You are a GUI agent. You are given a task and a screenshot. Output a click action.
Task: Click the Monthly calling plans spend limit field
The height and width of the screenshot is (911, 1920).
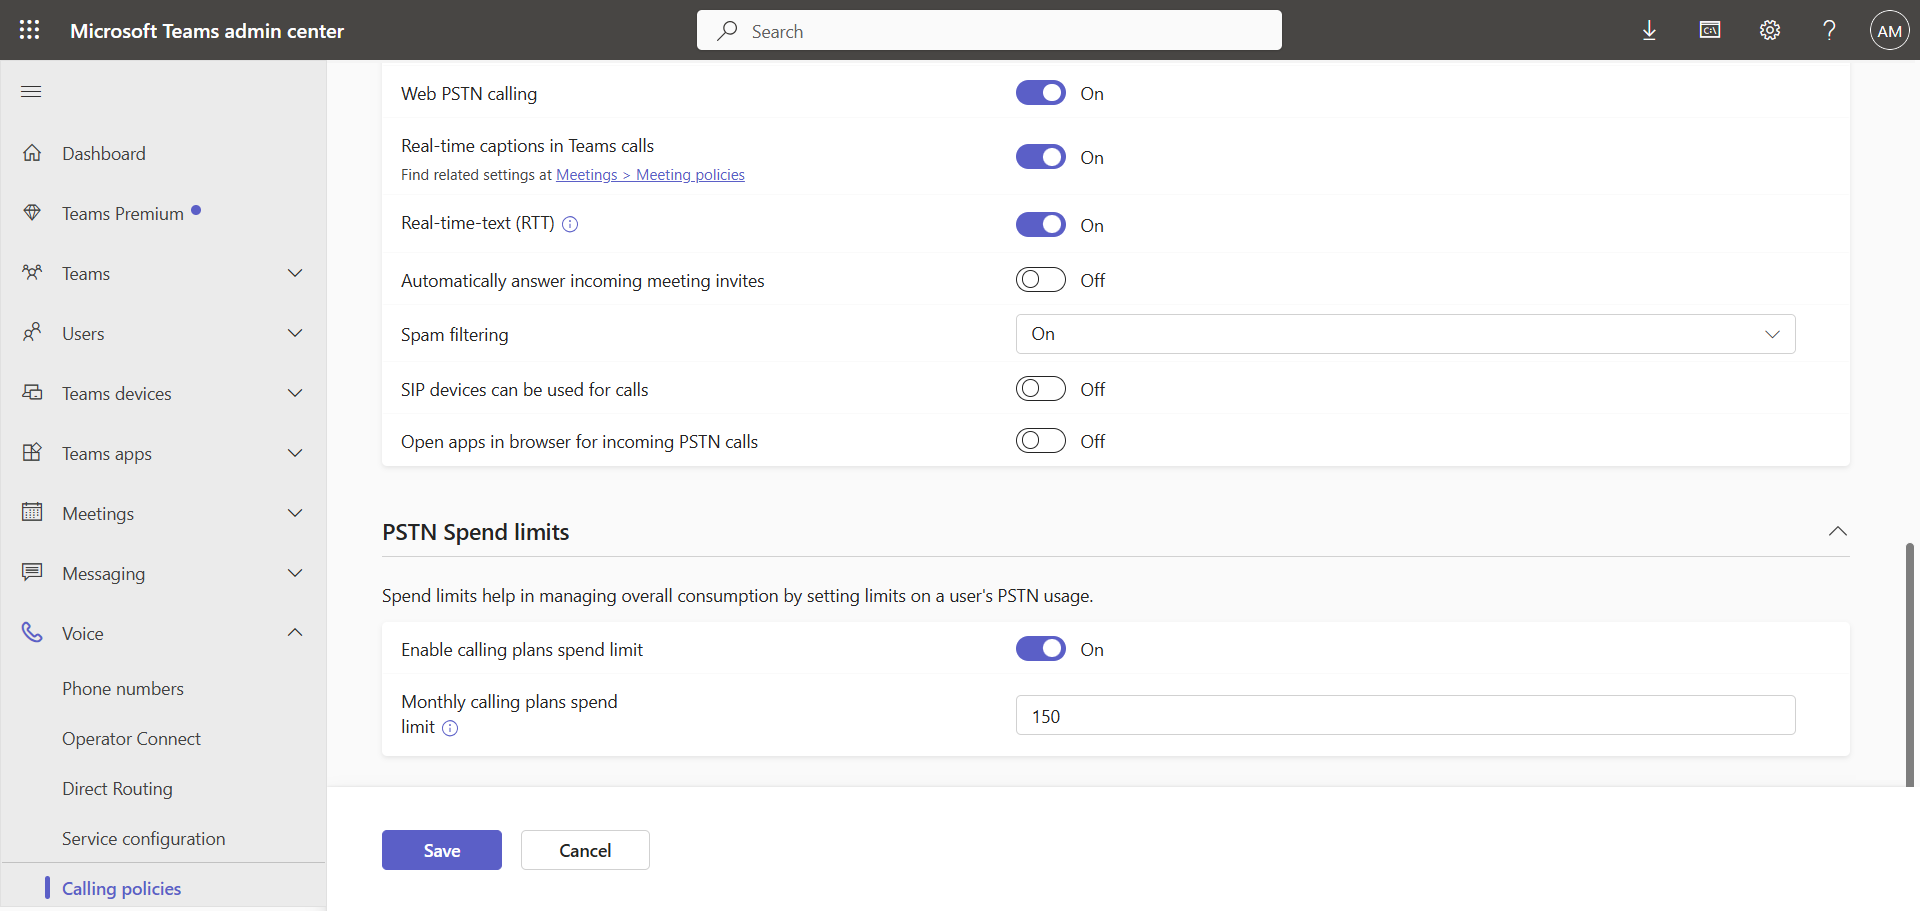click(x=1405, y=716)
